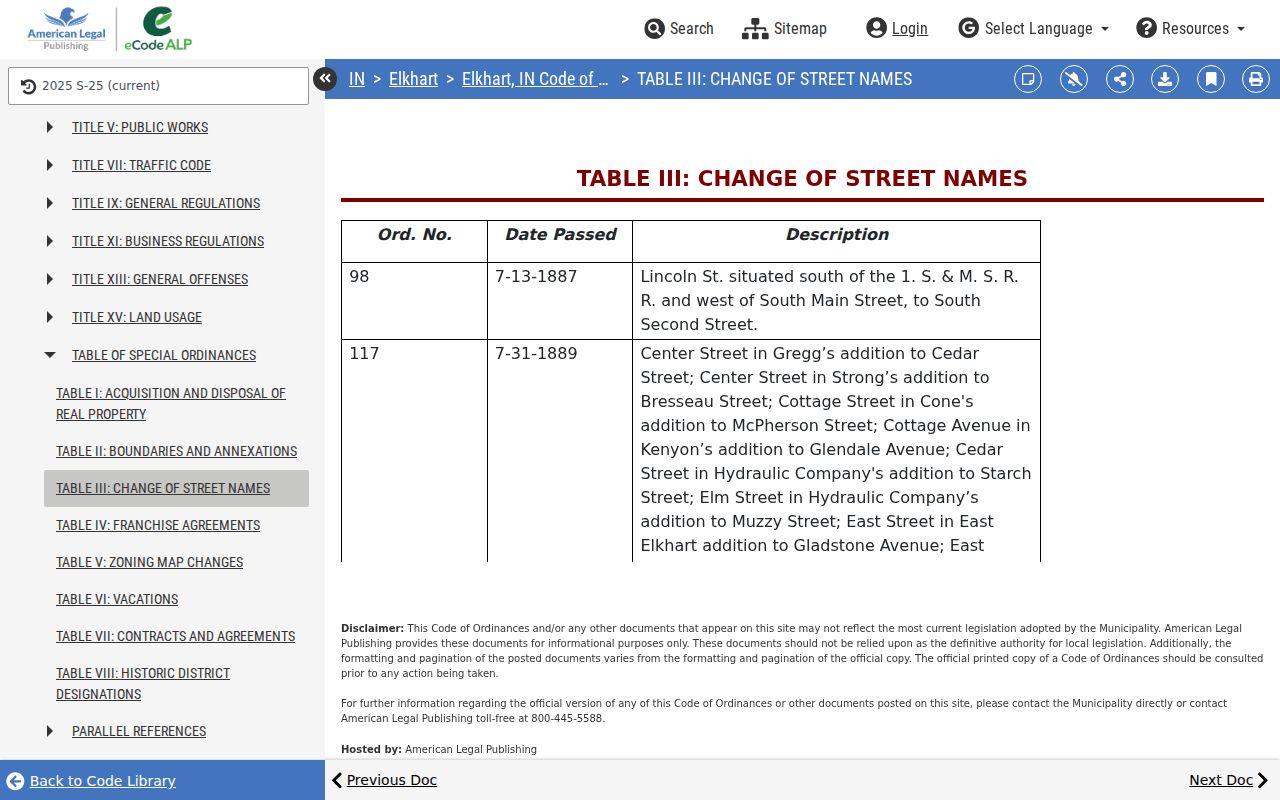
Task: Collapse the sidebar with double-chevron button
Action: [x=325, y=79]
